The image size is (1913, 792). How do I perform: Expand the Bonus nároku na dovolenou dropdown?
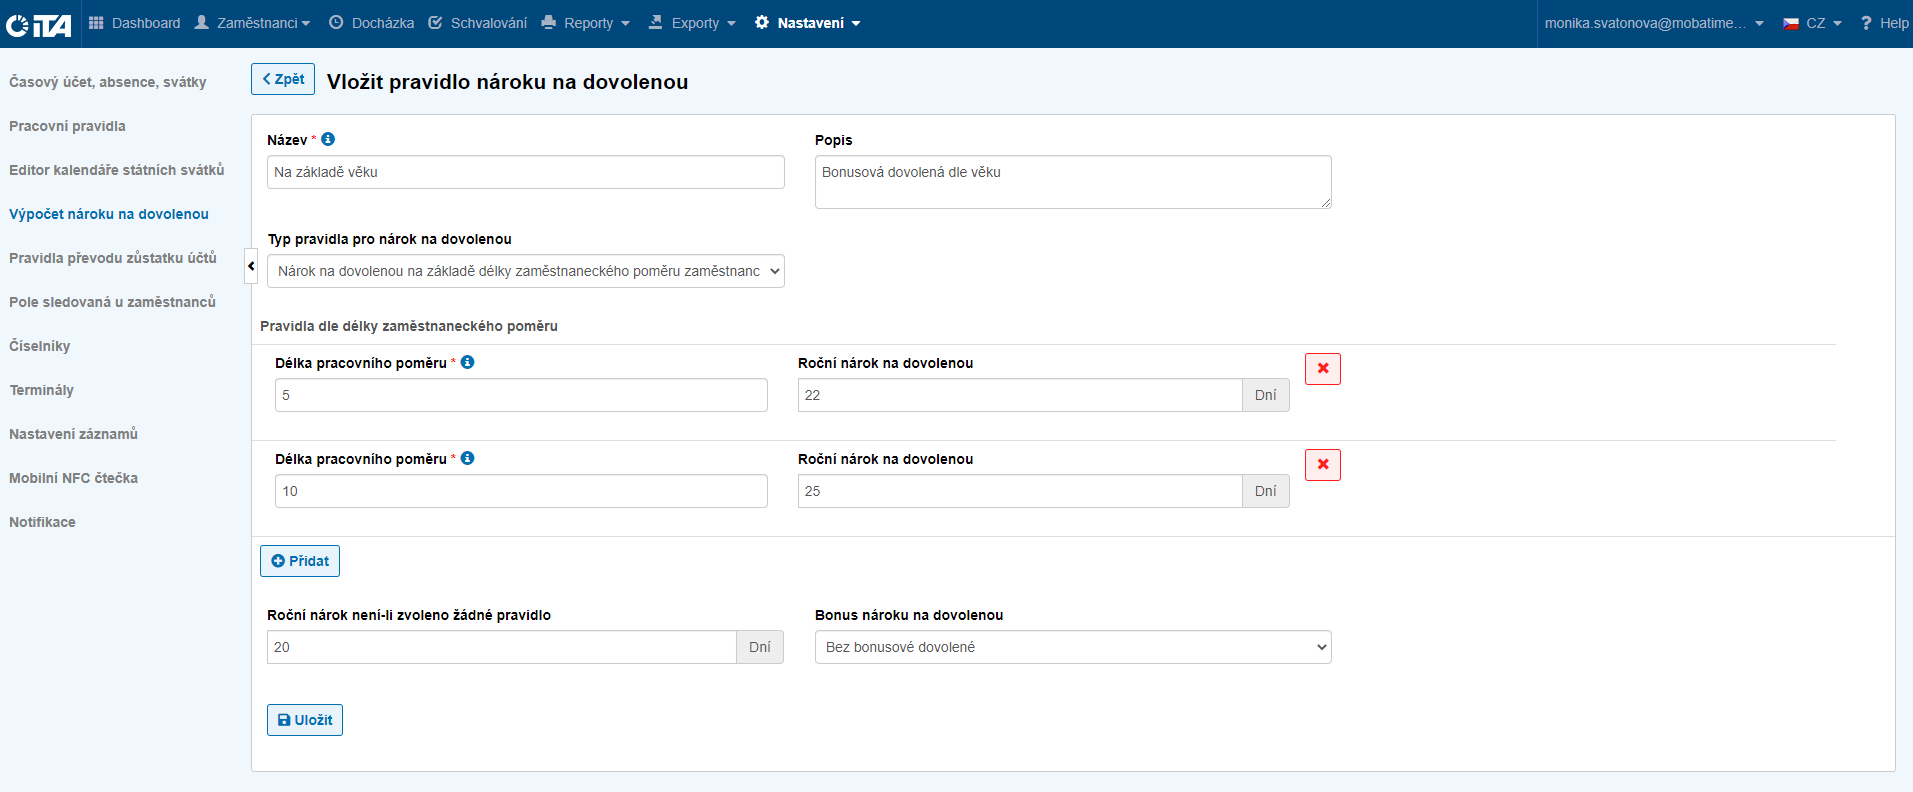[x=1072, y=647]
